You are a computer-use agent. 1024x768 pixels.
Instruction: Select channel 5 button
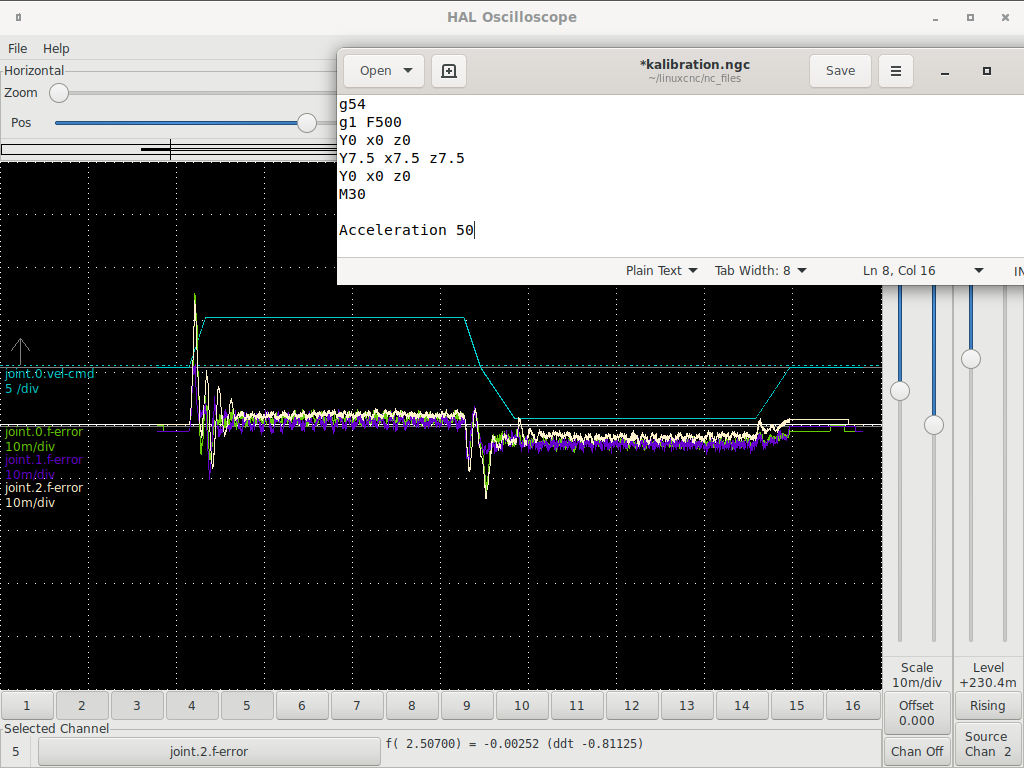click(246, 705)
